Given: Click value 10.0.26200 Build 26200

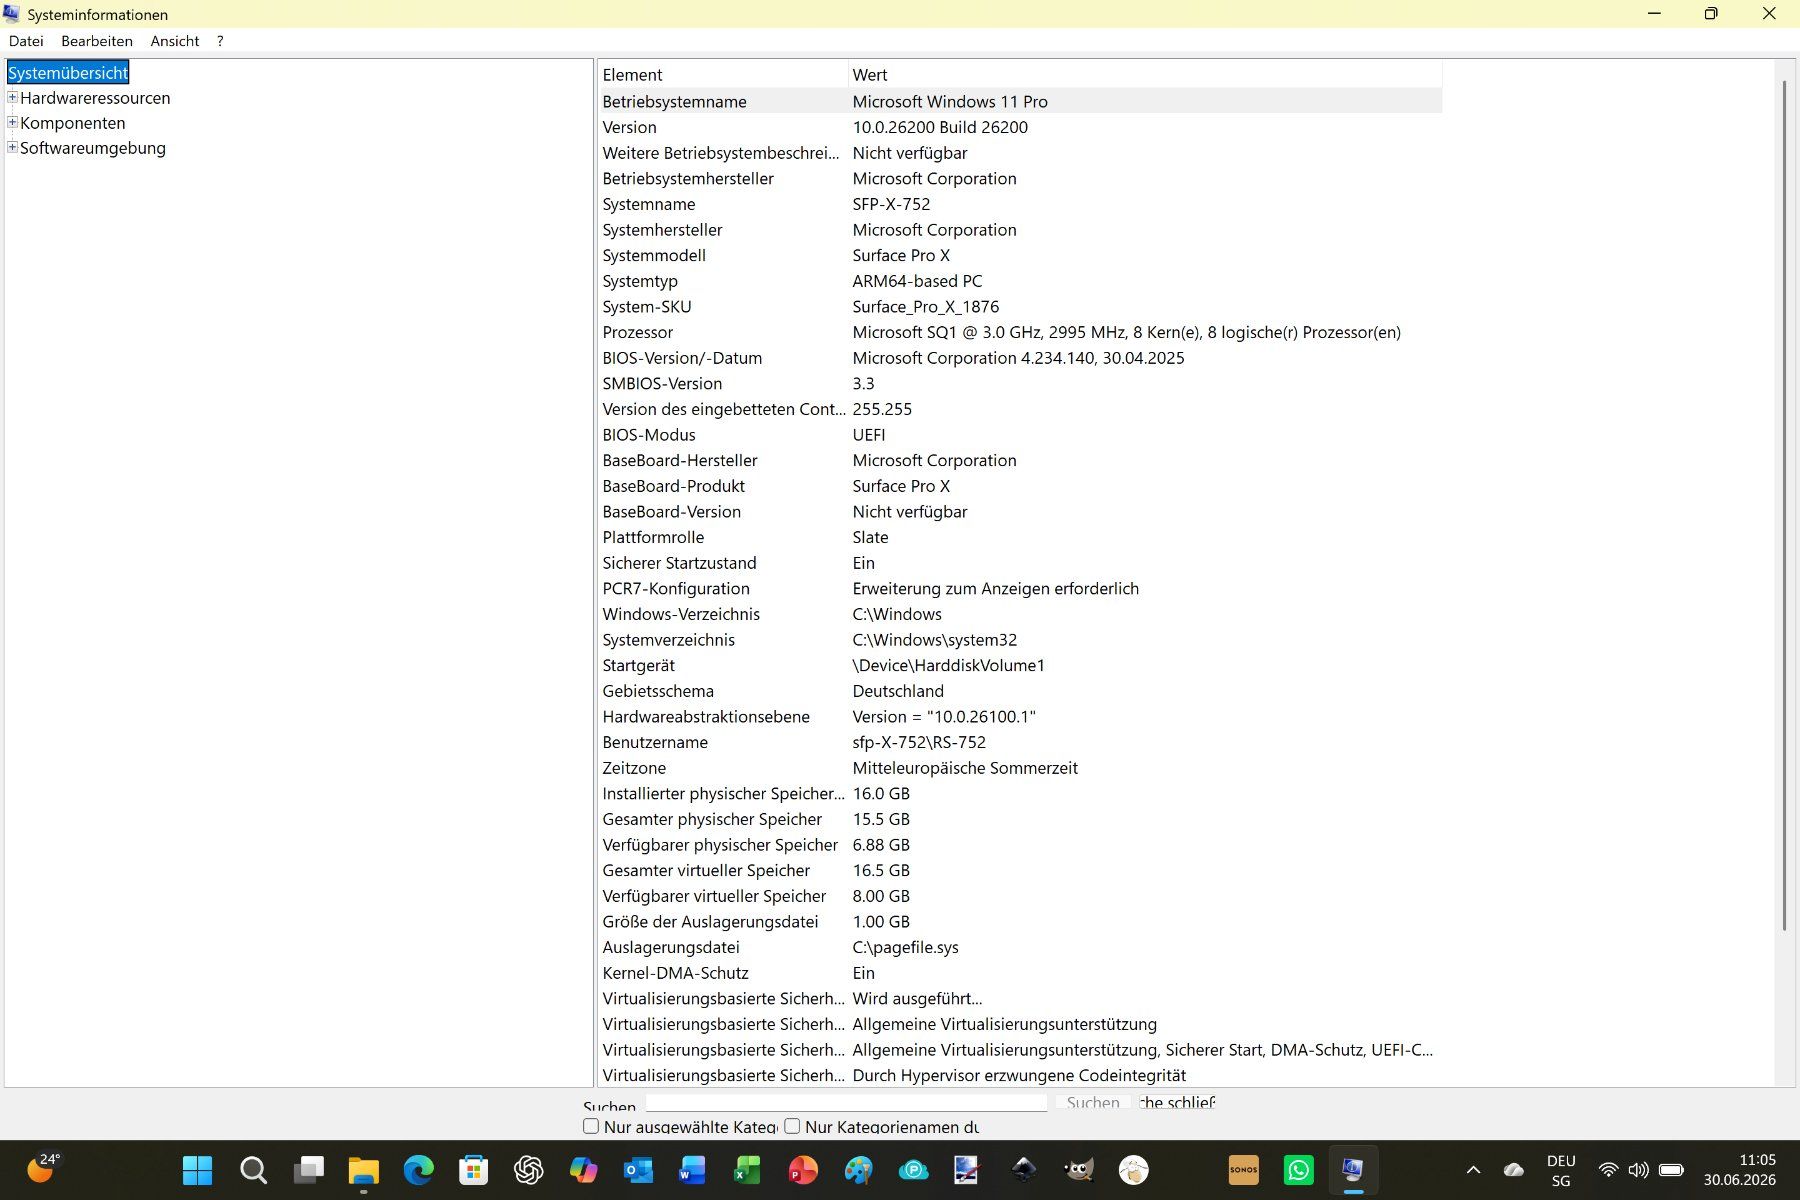Looking at the screenshot, I should click(x=940, y=127).
